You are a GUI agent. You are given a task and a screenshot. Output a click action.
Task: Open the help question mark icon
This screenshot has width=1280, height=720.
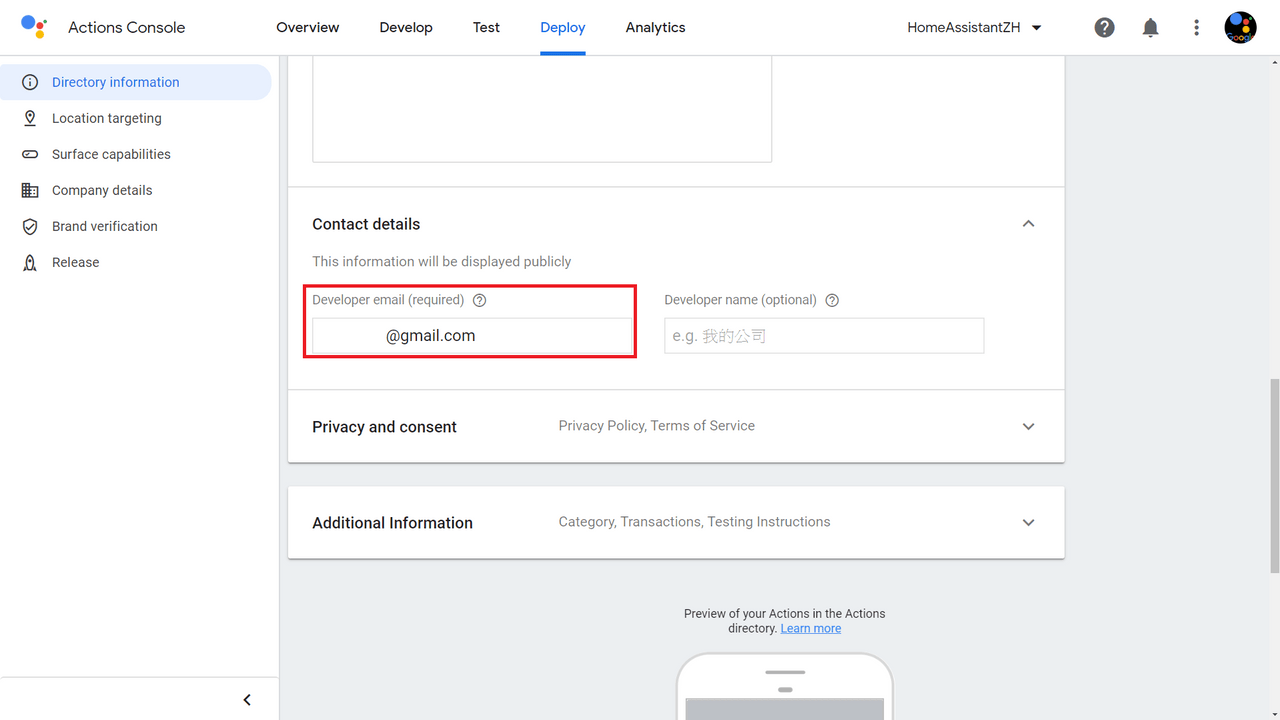(x=1104, y=28)
